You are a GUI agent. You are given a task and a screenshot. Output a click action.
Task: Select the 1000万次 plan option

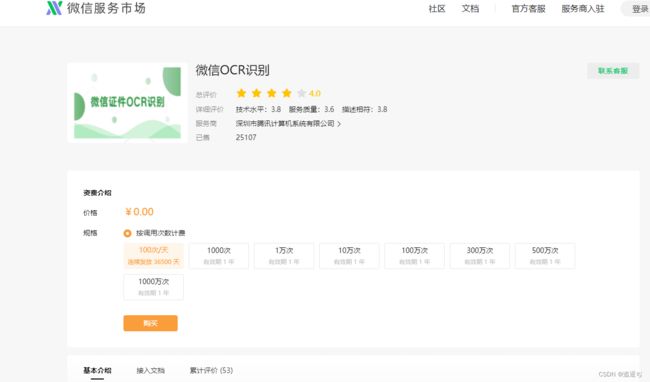coord(153,287)
